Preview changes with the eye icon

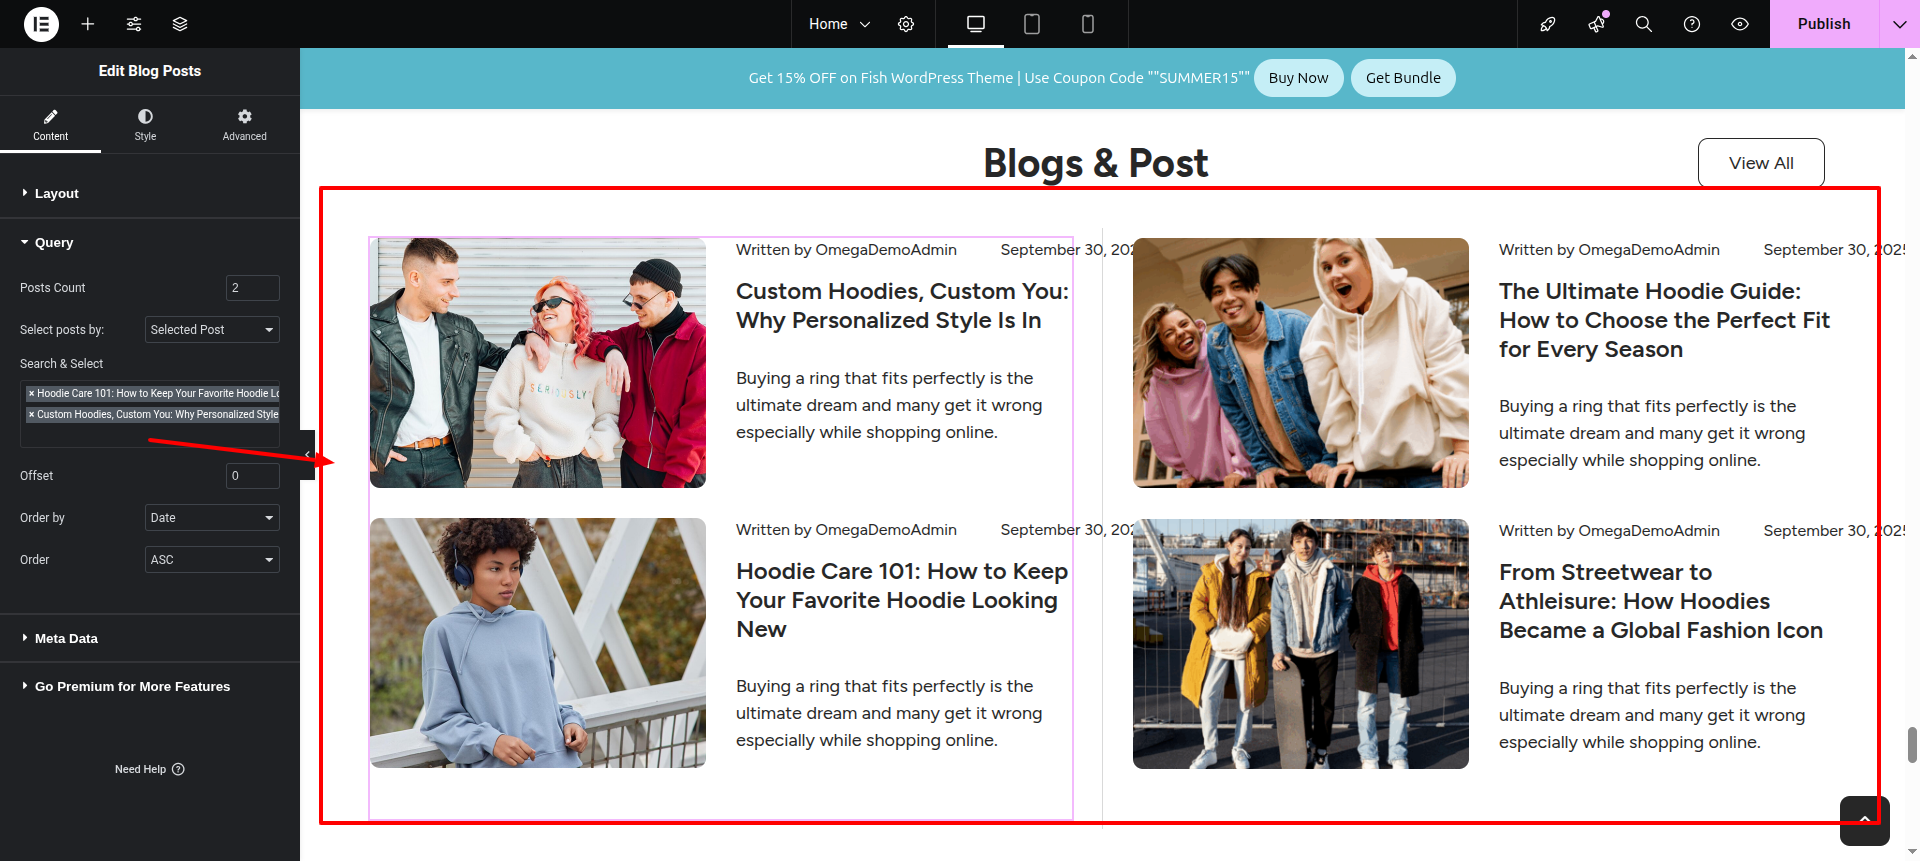click(x=1740, y=24)
